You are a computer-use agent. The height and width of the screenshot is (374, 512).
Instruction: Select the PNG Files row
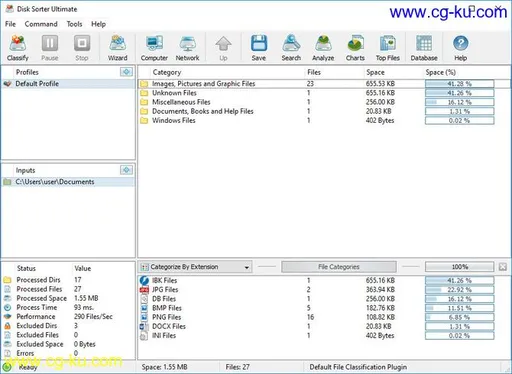coord(323,317)
